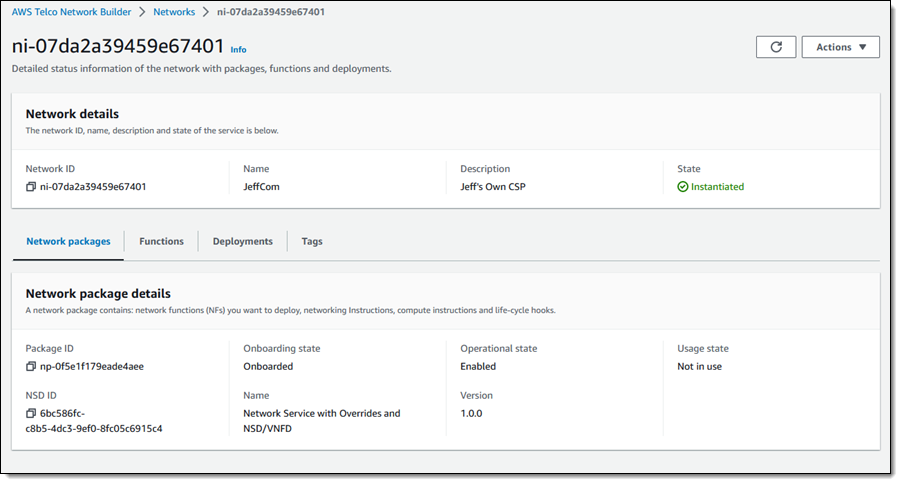This screenshot has height=484, width=901.
Task: Click the version 1.0.0 value
Action: click(x=471, y=413)
